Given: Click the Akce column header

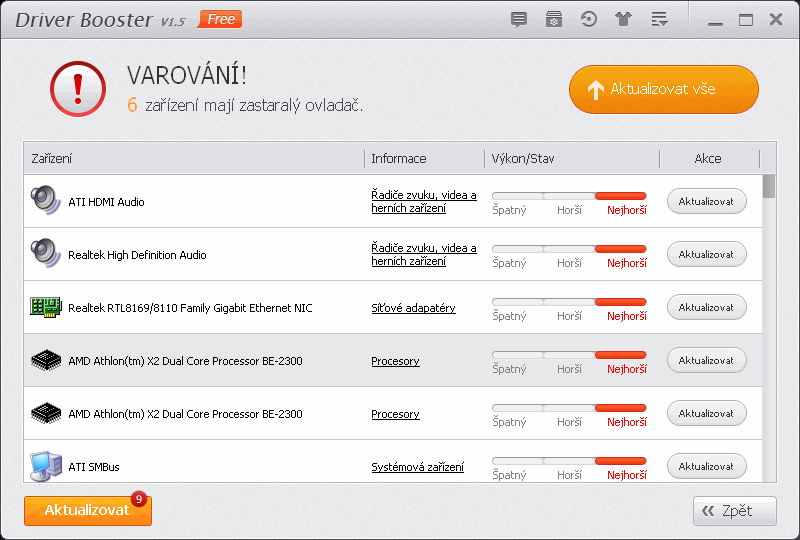Looking at the screenshot, I should pos(709,159).
